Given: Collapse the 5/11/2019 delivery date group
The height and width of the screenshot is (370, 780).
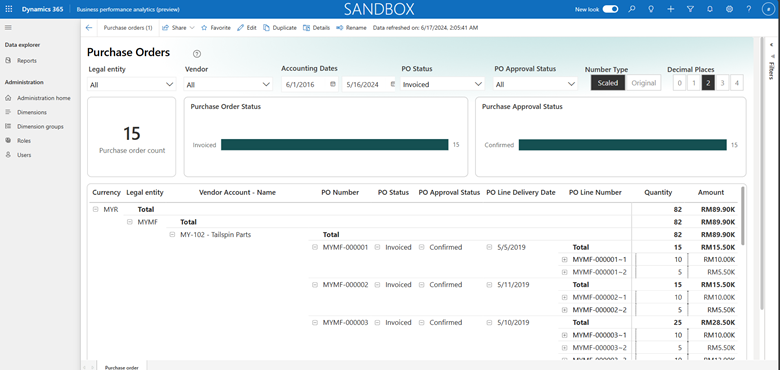Looking at the screenshot, I should (x=489, y=285).
